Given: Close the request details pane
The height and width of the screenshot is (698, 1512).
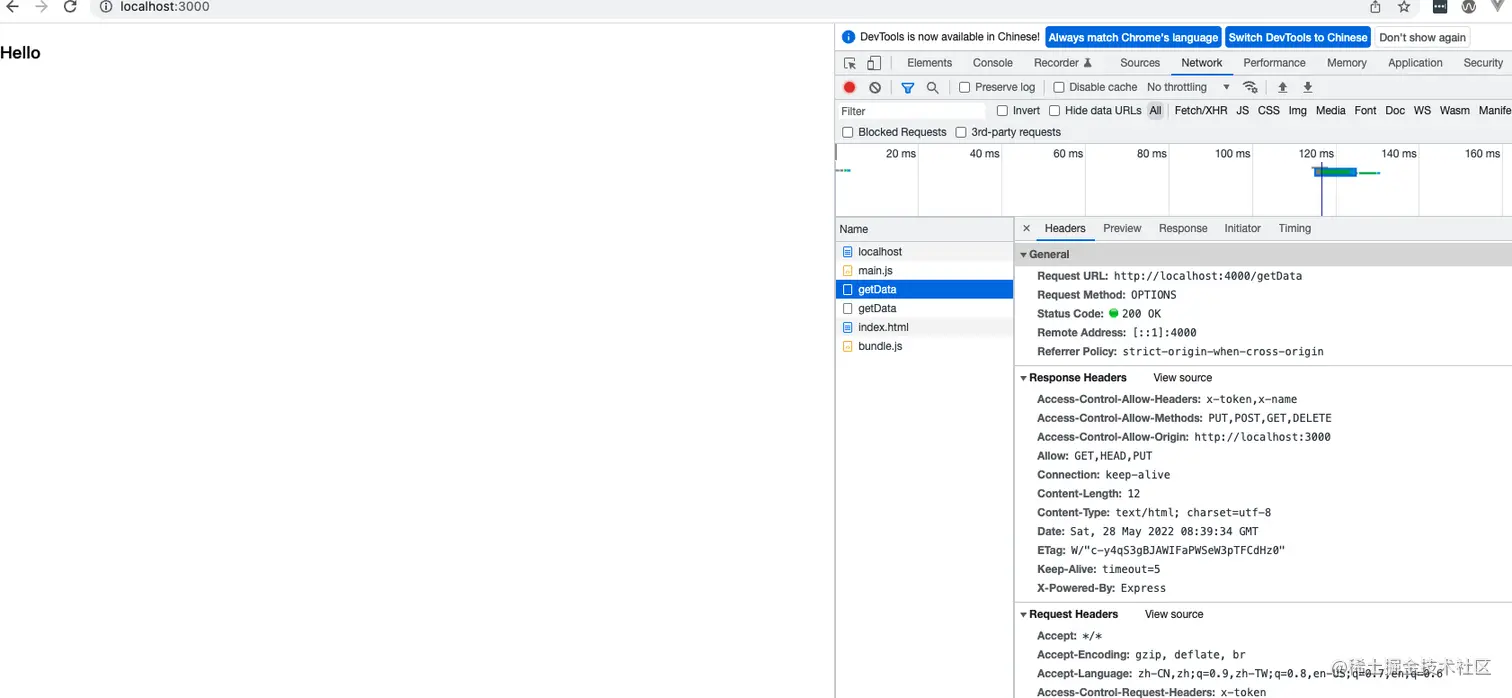Looking at the screenshot, I should pyautogui.click(x=1026, y=228).
